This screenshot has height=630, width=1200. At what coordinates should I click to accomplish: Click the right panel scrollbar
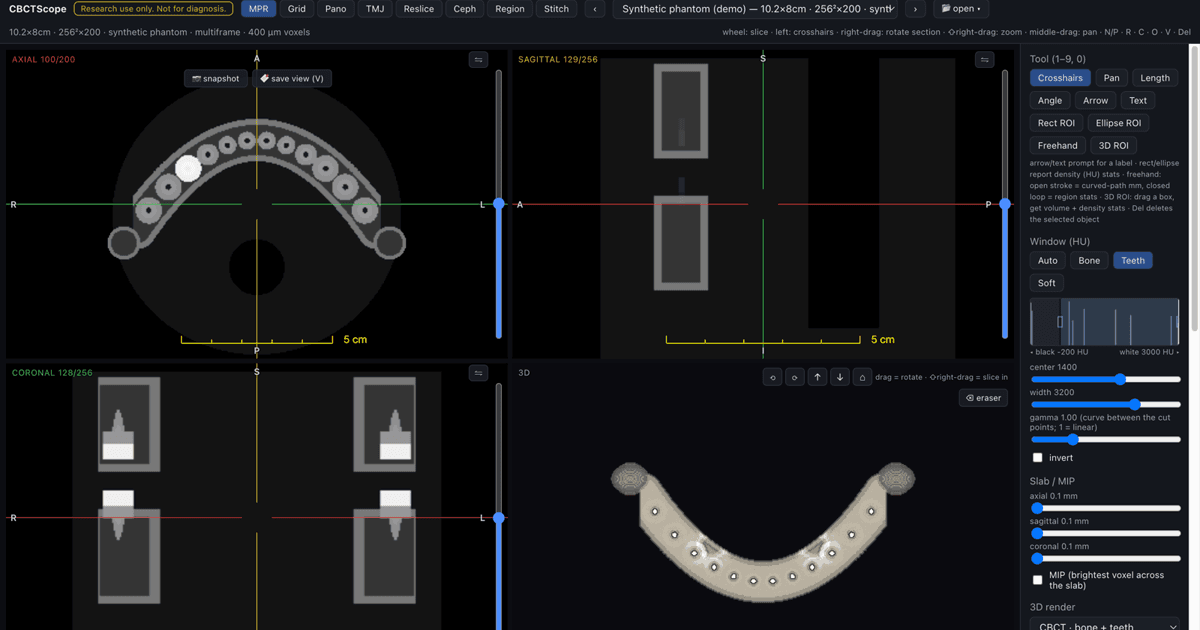1195,190
